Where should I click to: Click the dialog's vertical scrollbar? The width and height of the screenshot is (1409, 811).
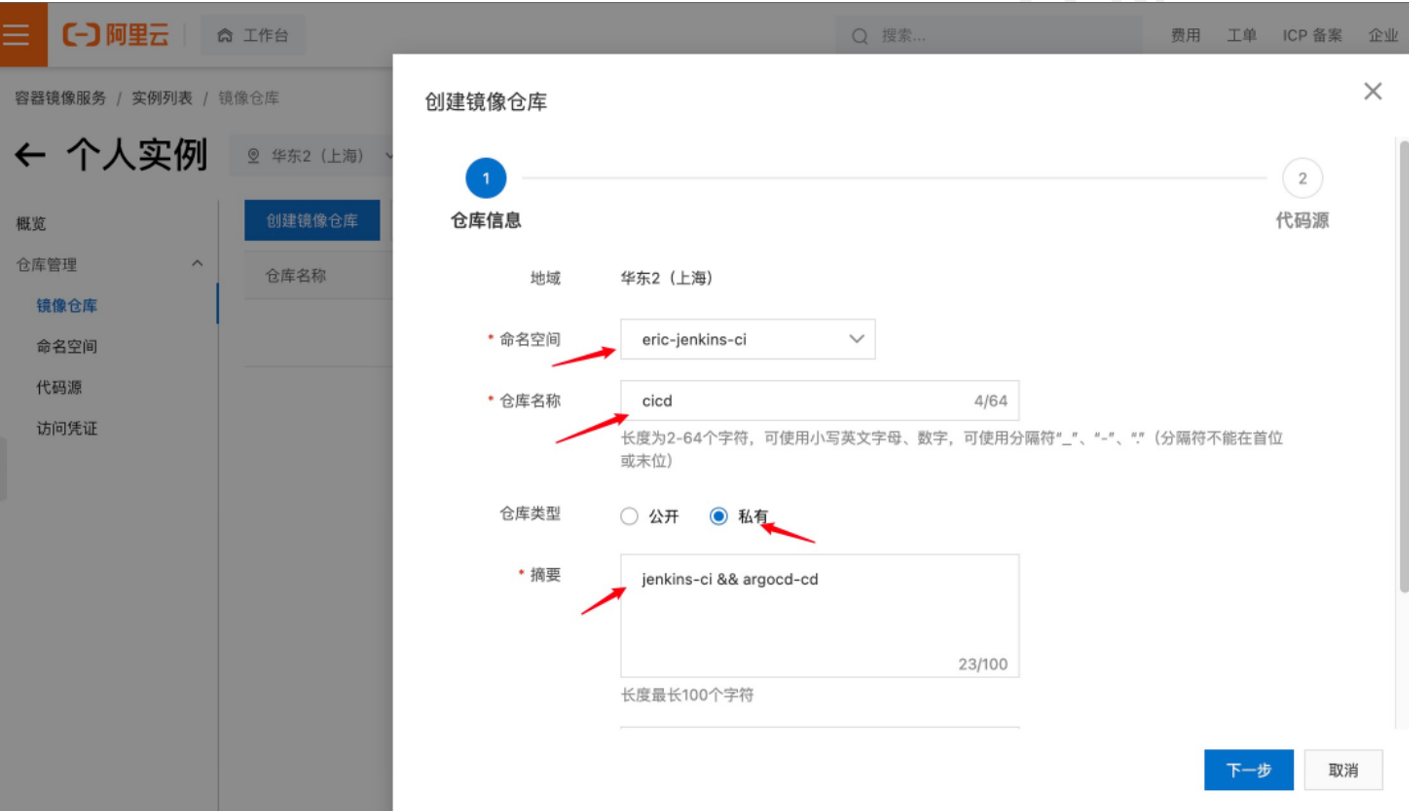coord(1402,360)
